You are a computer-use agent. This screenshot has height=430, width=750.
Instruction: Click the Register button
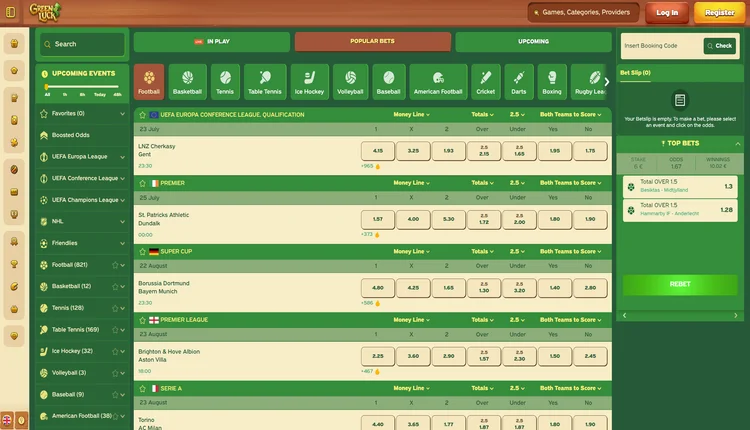point(719,13)
